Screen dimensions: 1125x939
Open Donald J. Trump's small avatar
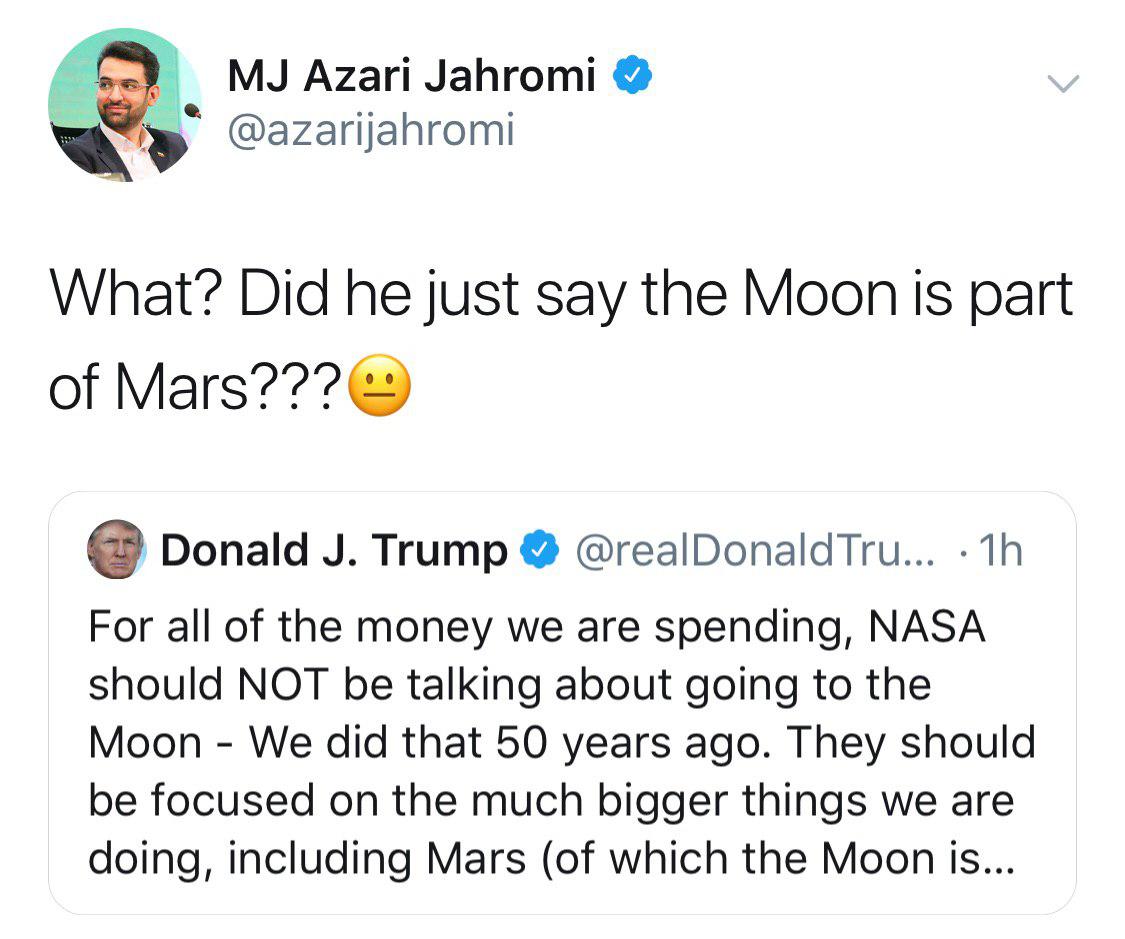pyautogui.click(x=116, y=550)
